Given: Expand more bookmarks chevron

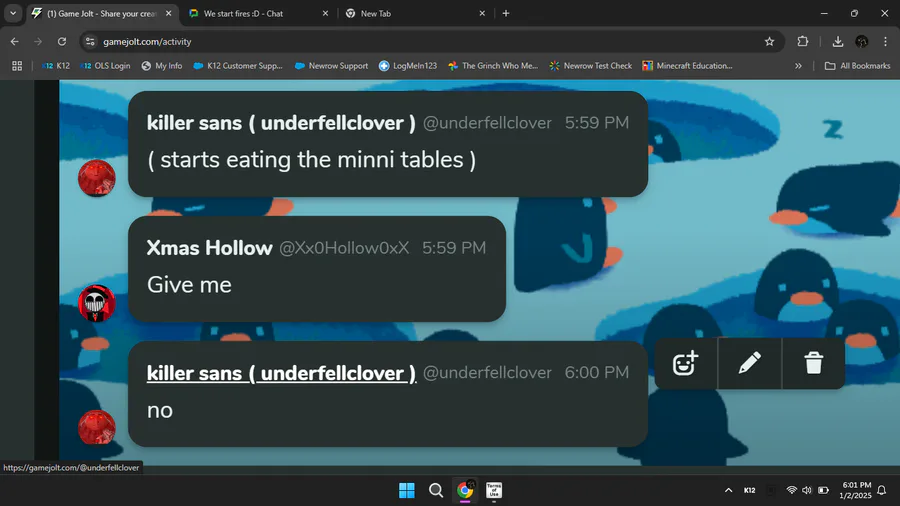Looking at the screenshot, I should point(798,66).
